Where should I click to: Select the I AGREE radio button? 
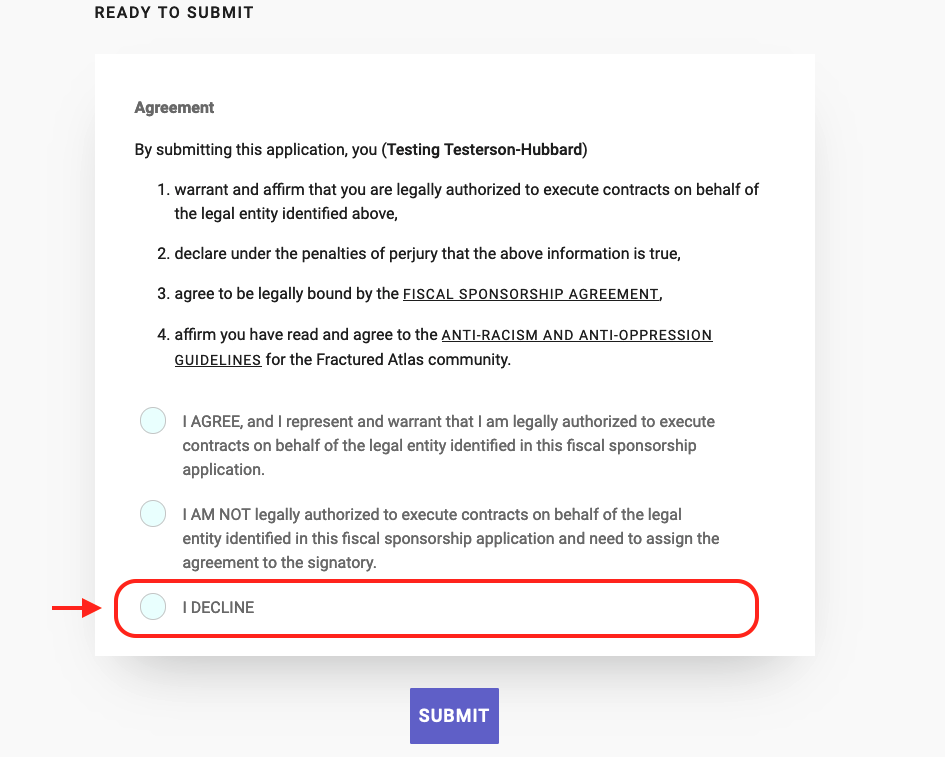(153, 421)
